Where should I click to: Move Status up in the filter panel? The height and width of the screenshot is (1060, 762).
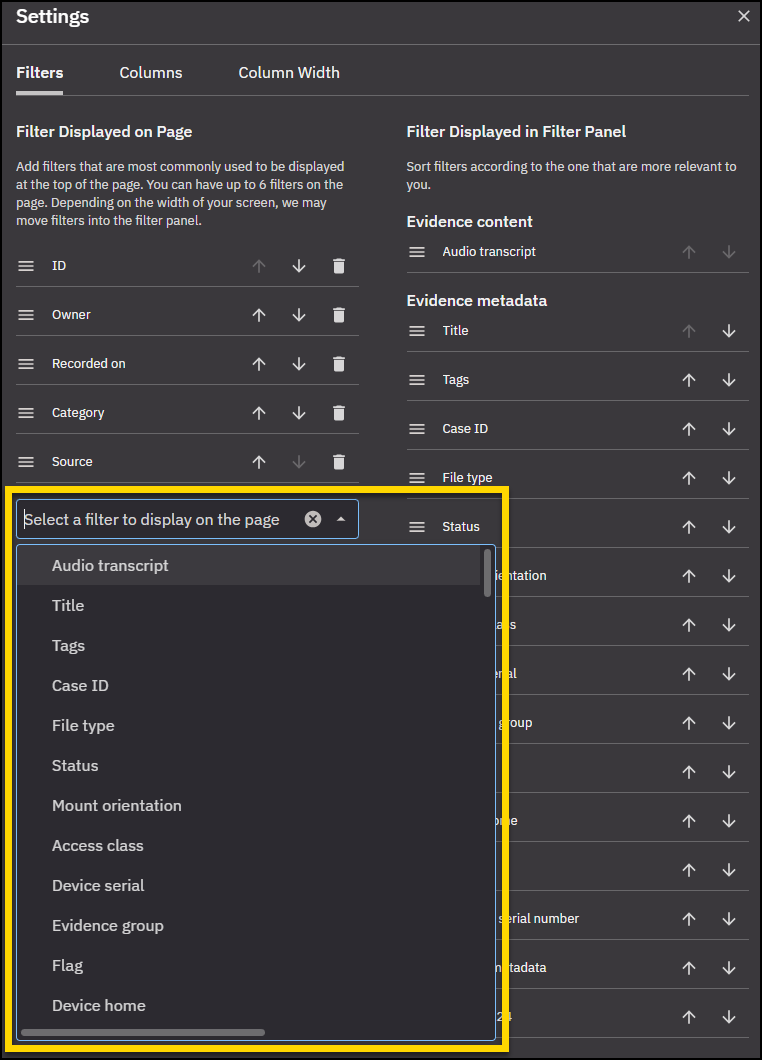pos(689,526)
